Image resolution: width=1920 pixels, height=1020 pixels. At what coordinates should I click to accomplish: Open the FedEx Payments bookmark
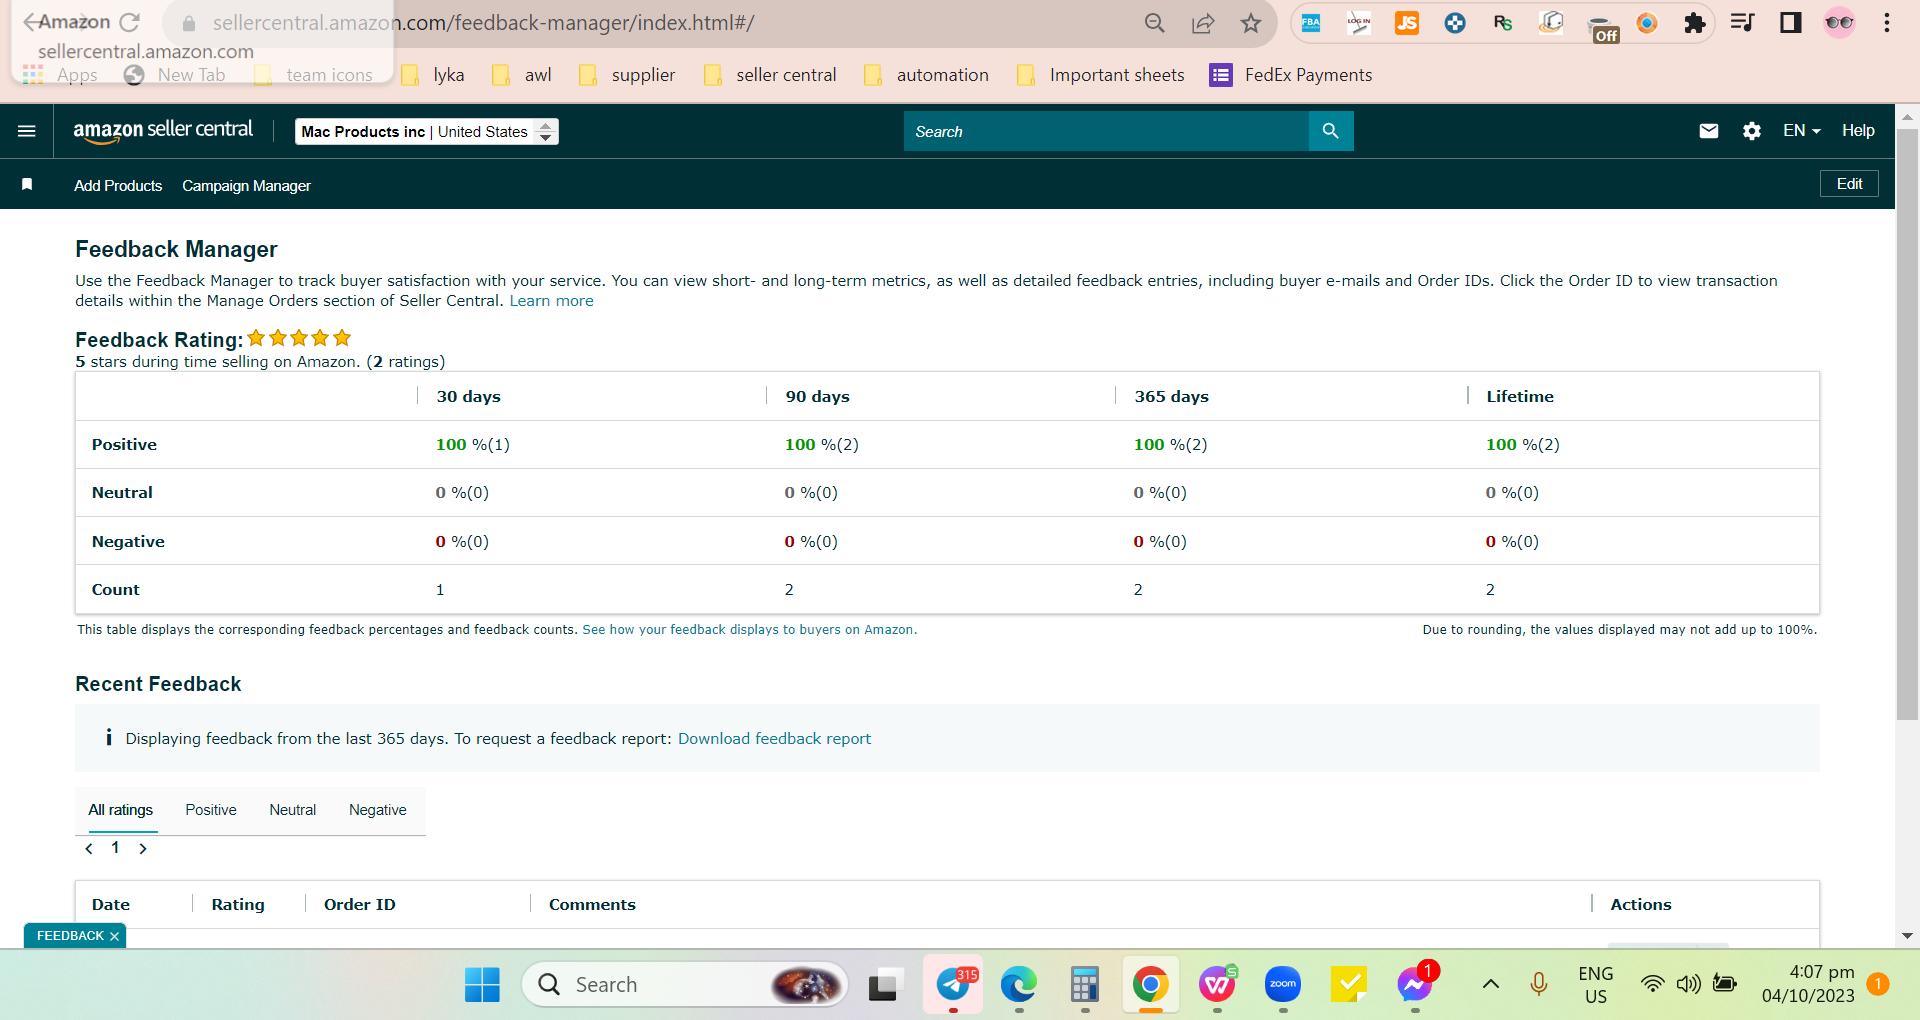click(1291, 75)
